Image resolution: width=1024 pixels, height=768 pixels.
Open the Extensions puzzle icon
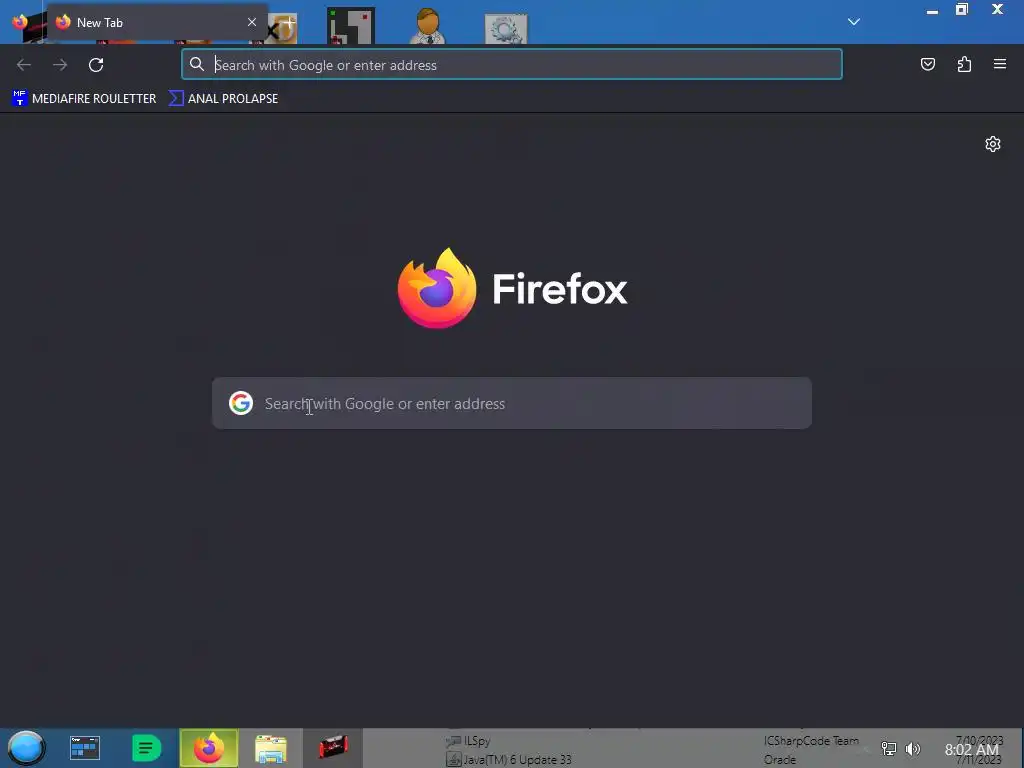coord(964,64)
